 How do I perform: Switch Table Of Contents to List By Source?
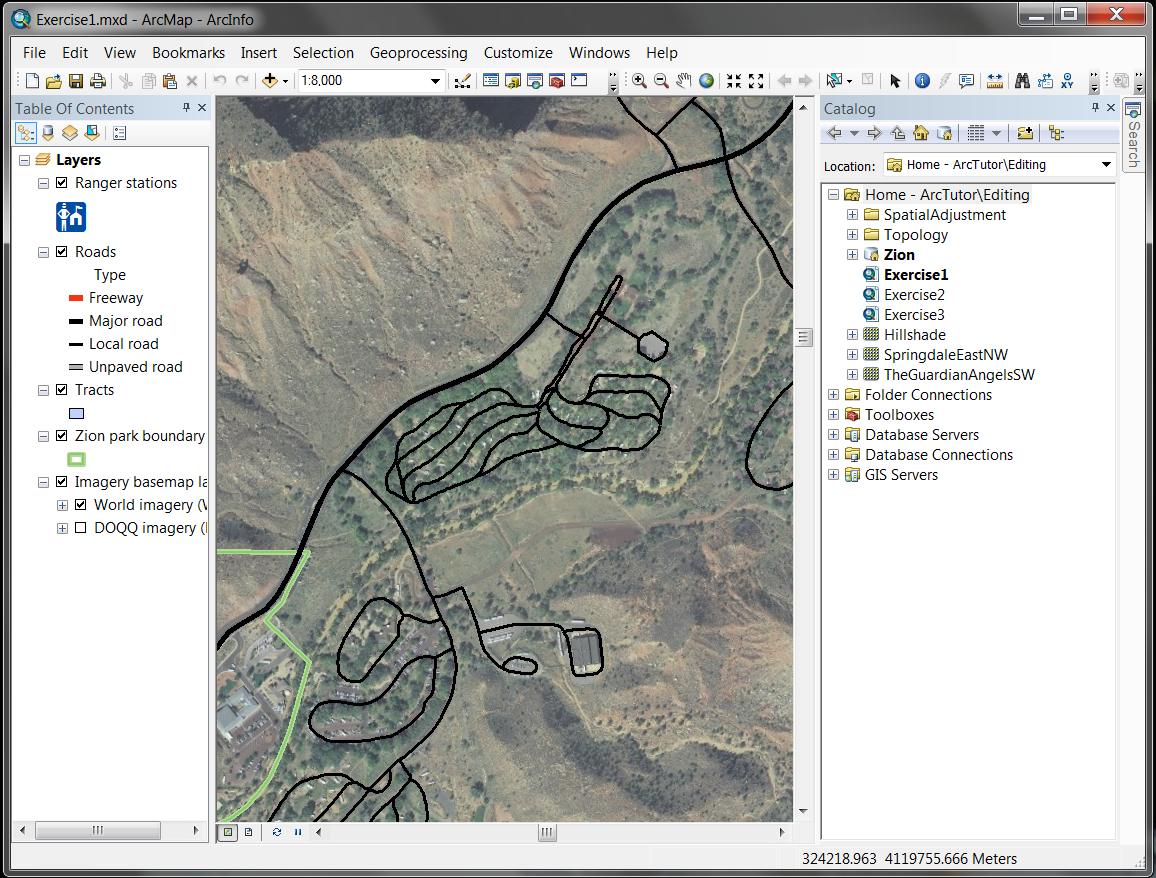(x=47, y=132)
